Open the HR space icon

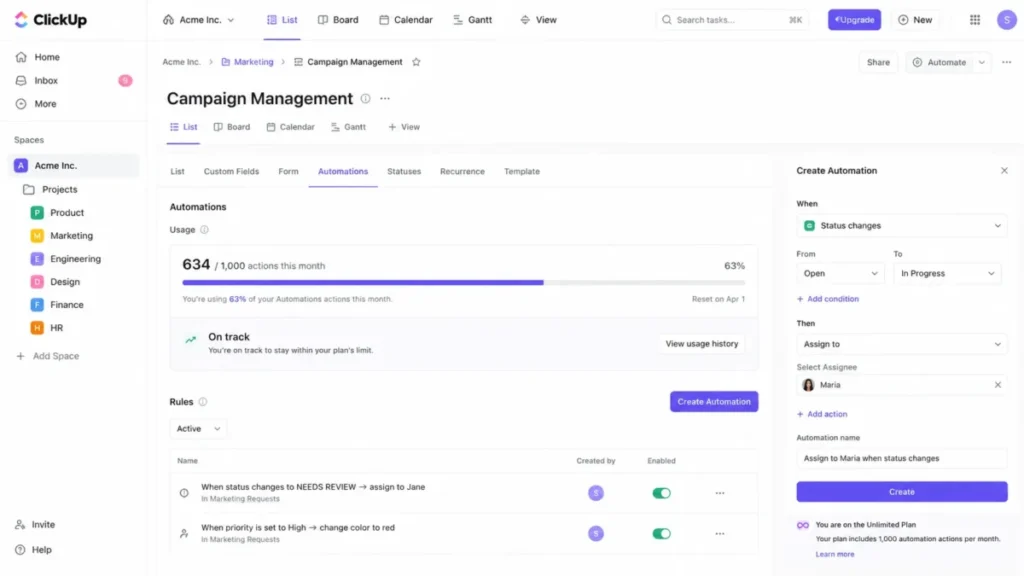[37, 328]
